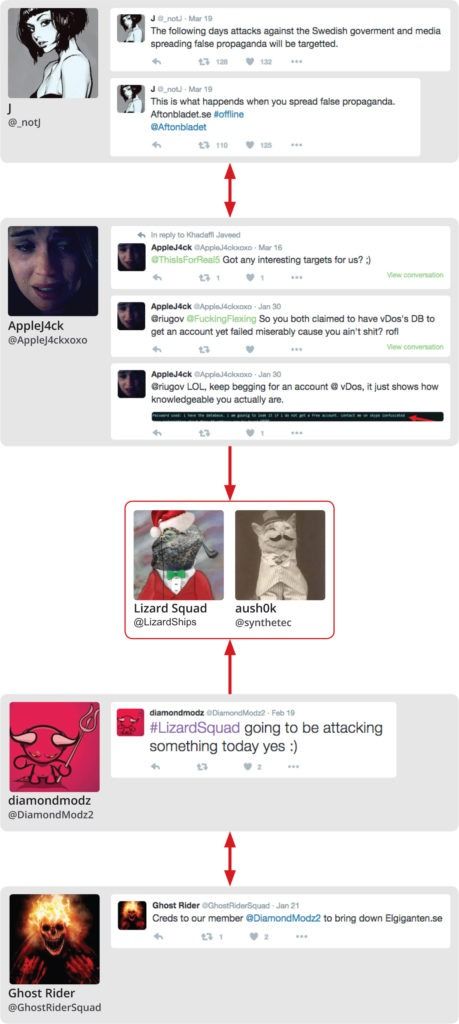Screen dimensions: 459x1024
Task: Open the @Aftonbladet mention link
Action: click(x=178, y=127)
